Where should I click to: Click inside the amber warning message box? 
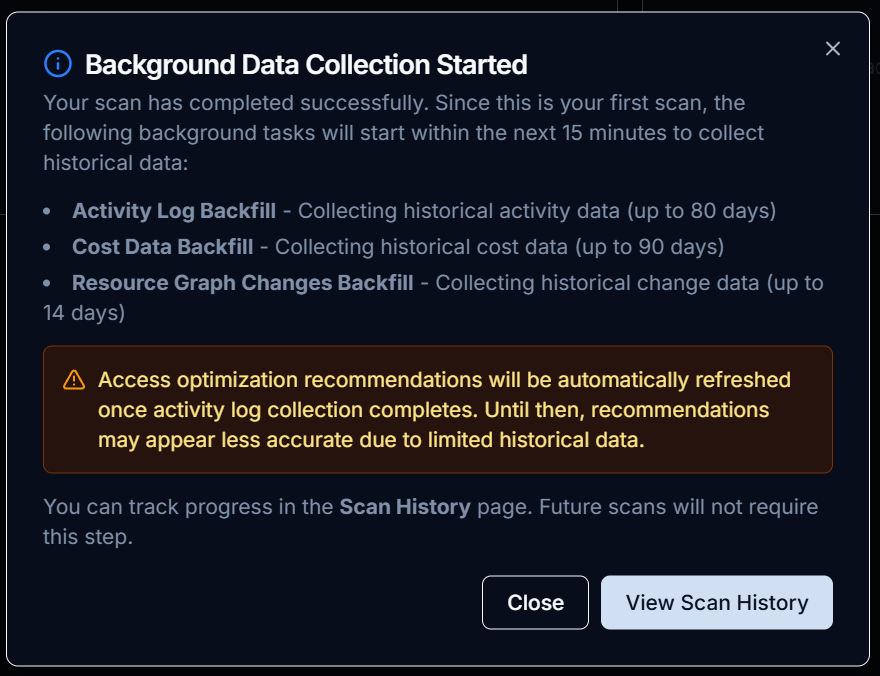click(x=440, y=409)
